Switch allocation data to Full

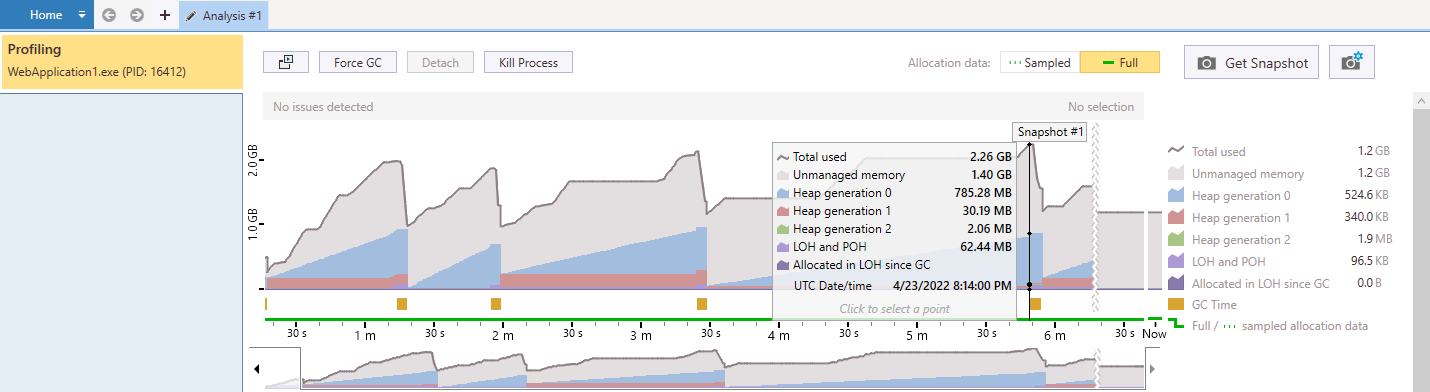point(1120,62)
